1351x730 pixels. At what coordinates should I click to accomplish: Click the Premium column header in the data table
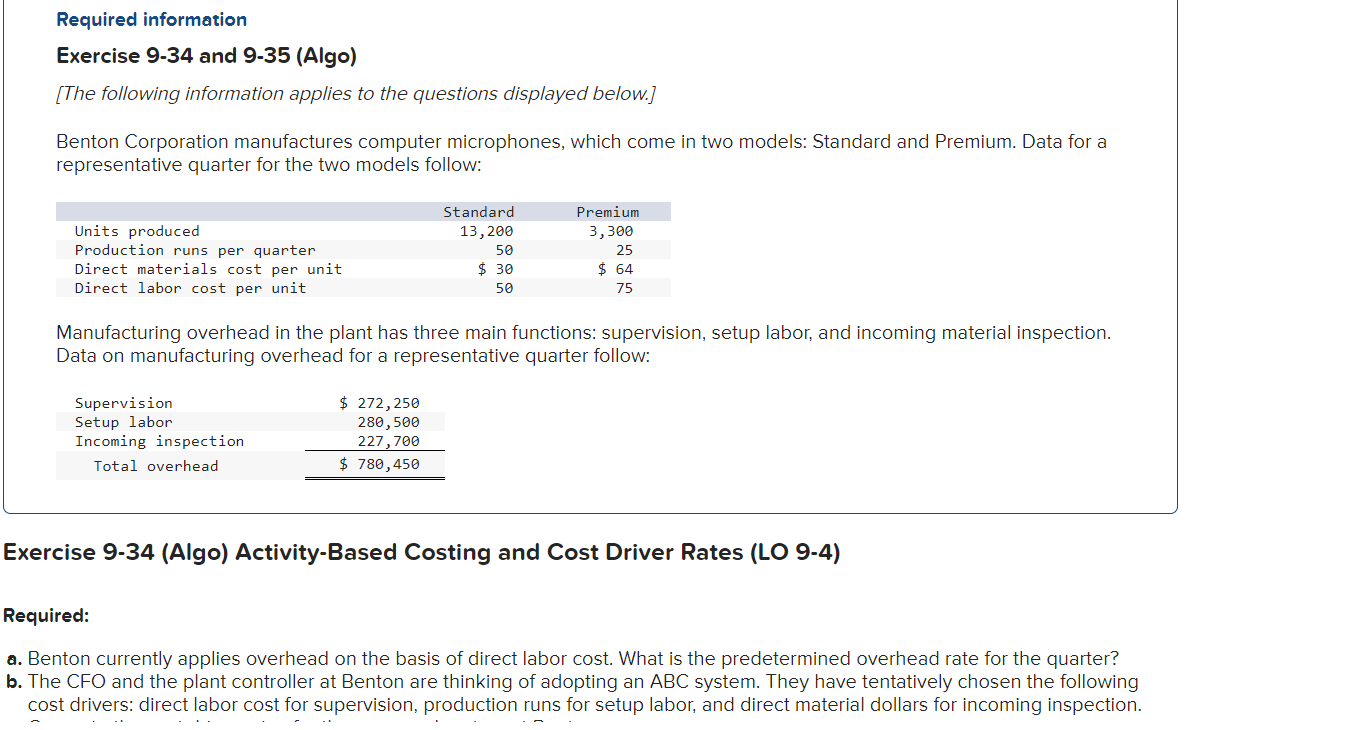tap(607, 211)
